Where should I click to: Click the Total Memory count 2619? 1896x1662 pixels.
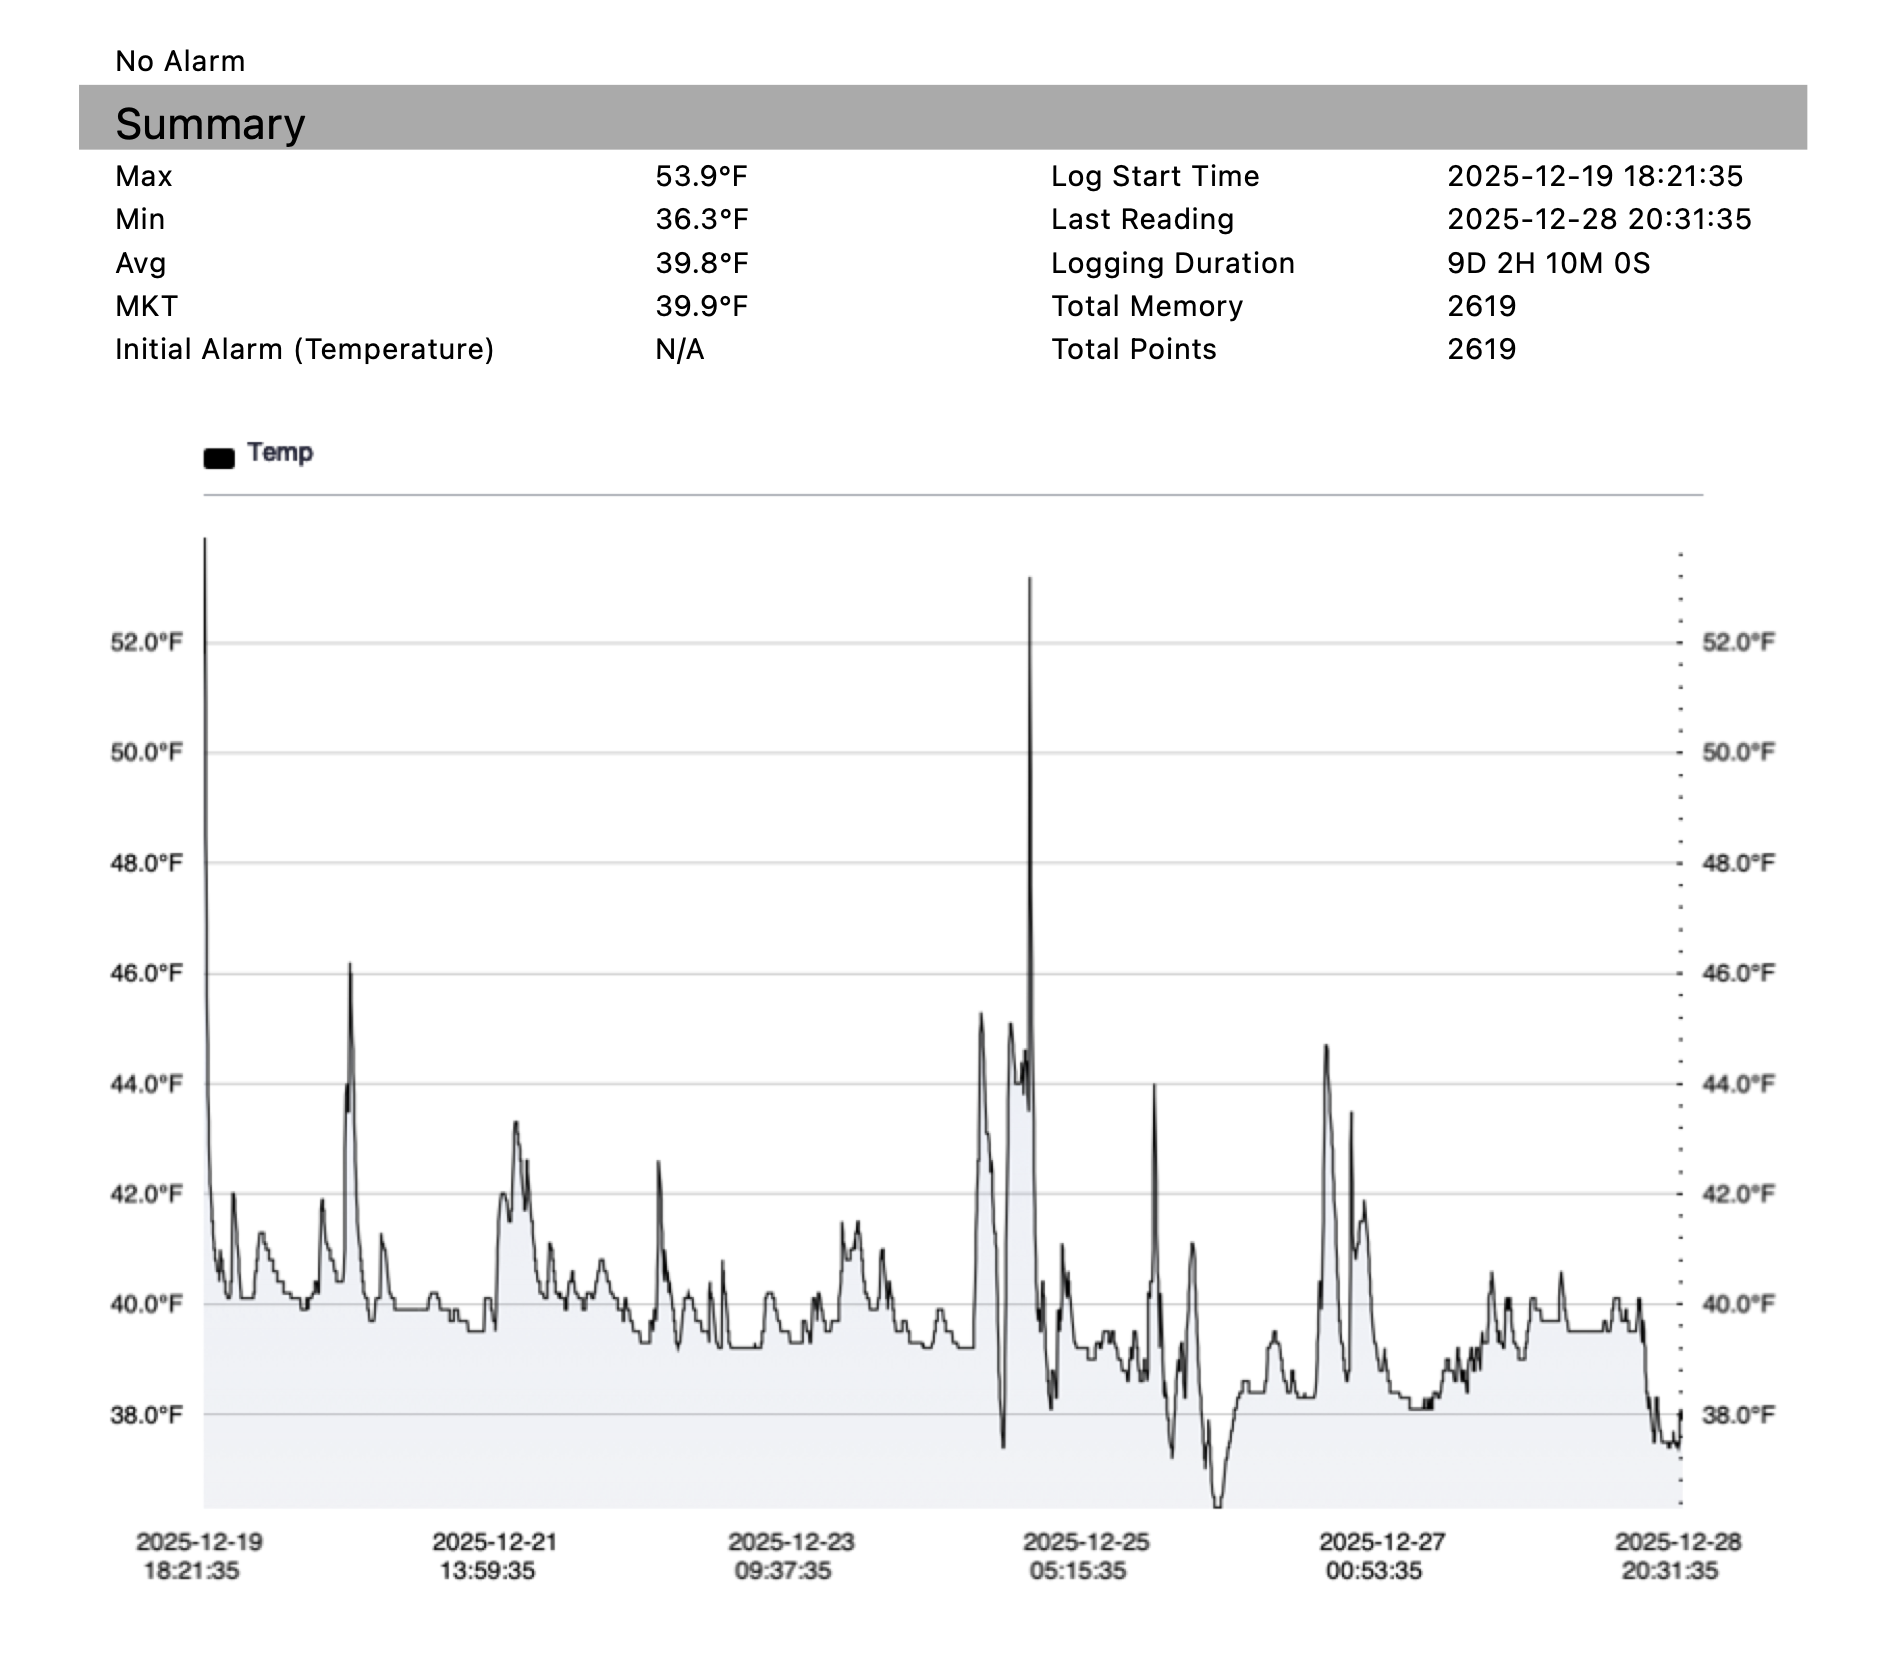point(1481,305)
